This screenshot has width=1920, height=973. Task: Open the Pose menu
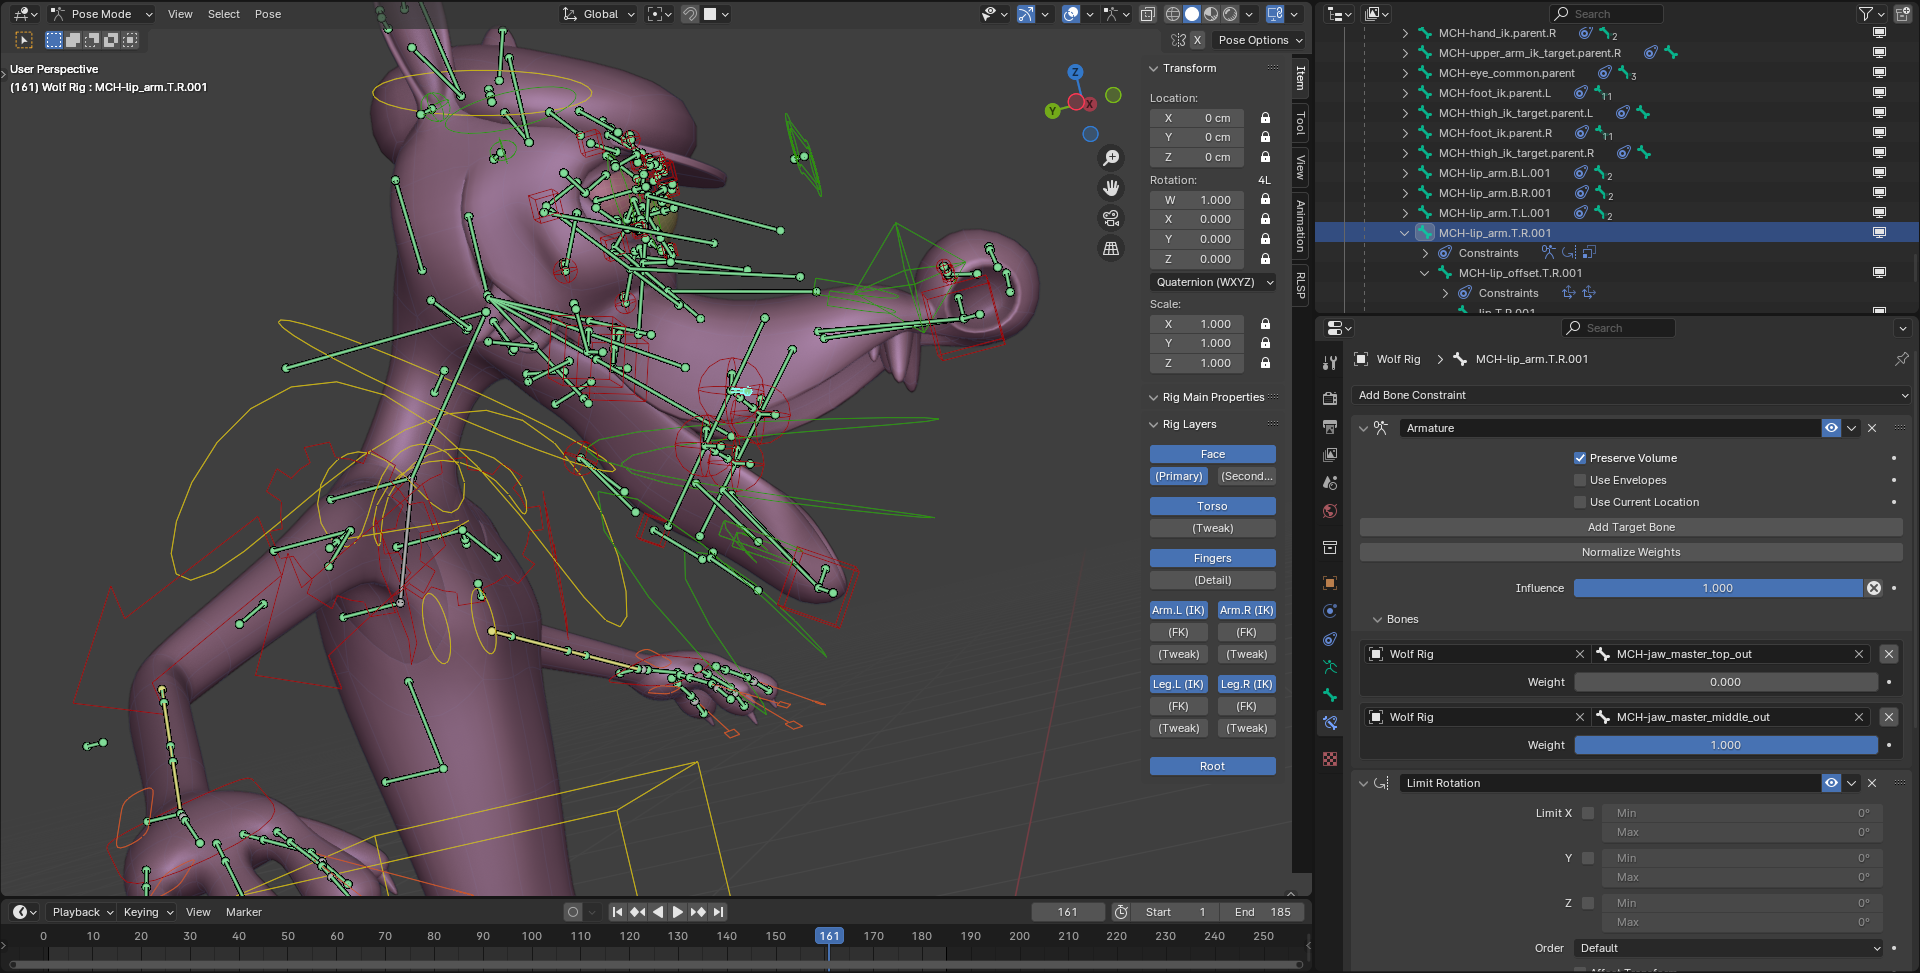click(x=268, y=14)
